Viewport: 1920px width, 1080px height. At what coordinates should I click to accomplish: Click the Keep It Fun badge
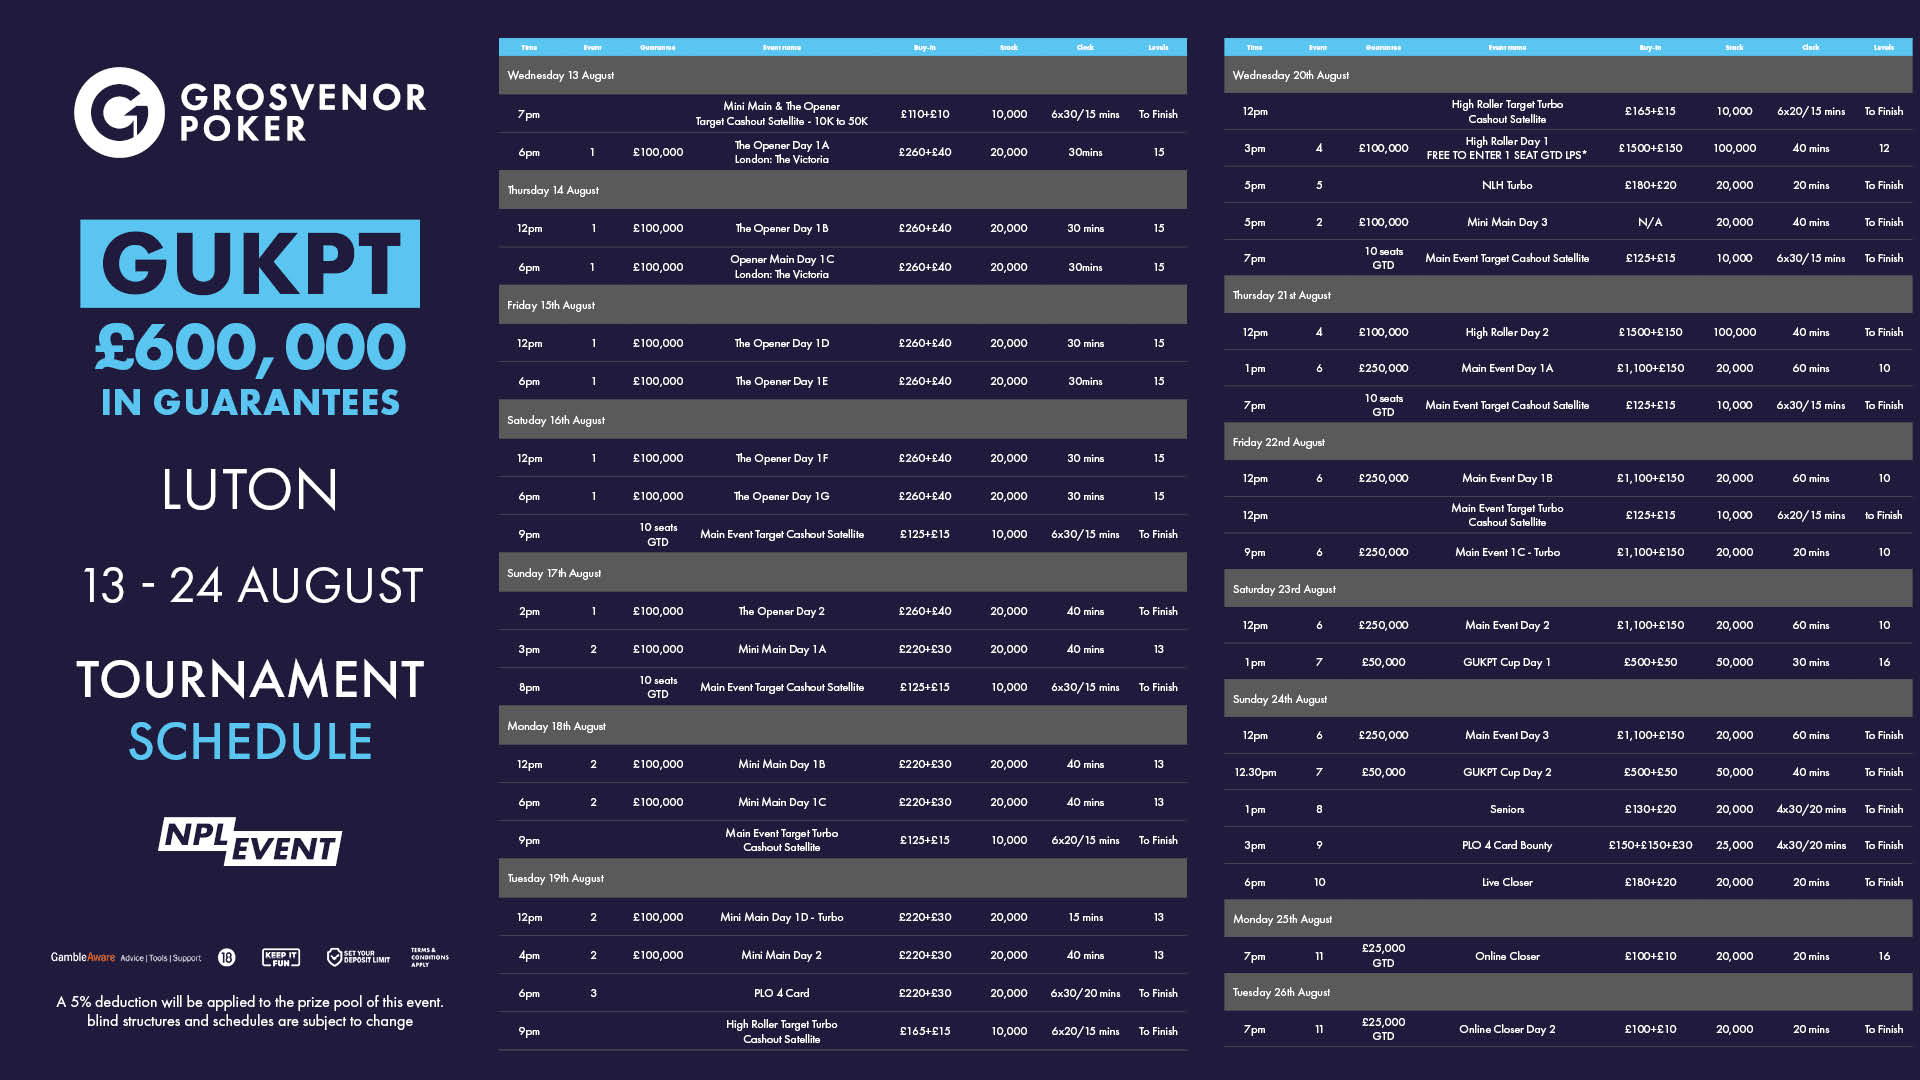281,958
